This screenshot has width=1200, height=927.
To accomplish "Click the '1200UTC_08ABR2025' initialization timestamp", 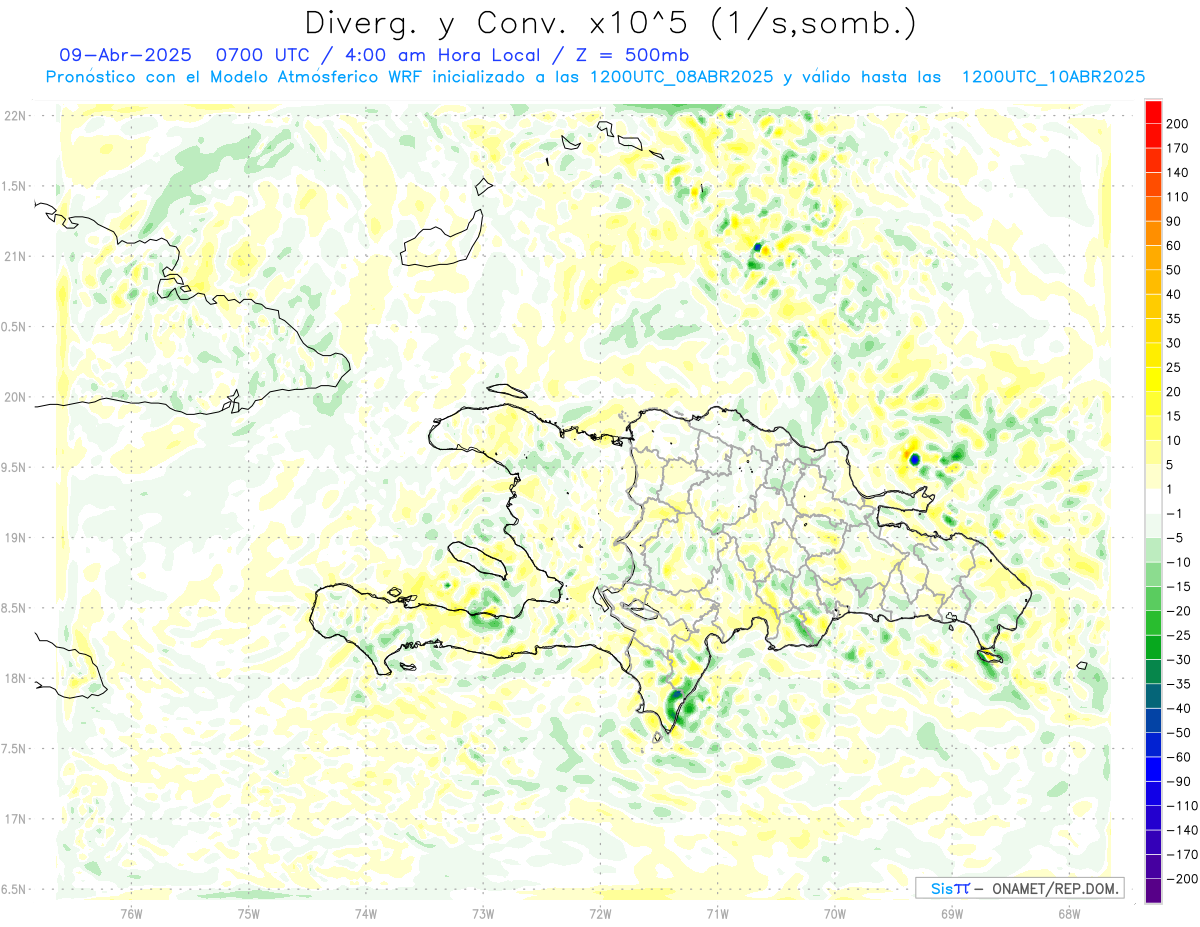I will point(680,77).
